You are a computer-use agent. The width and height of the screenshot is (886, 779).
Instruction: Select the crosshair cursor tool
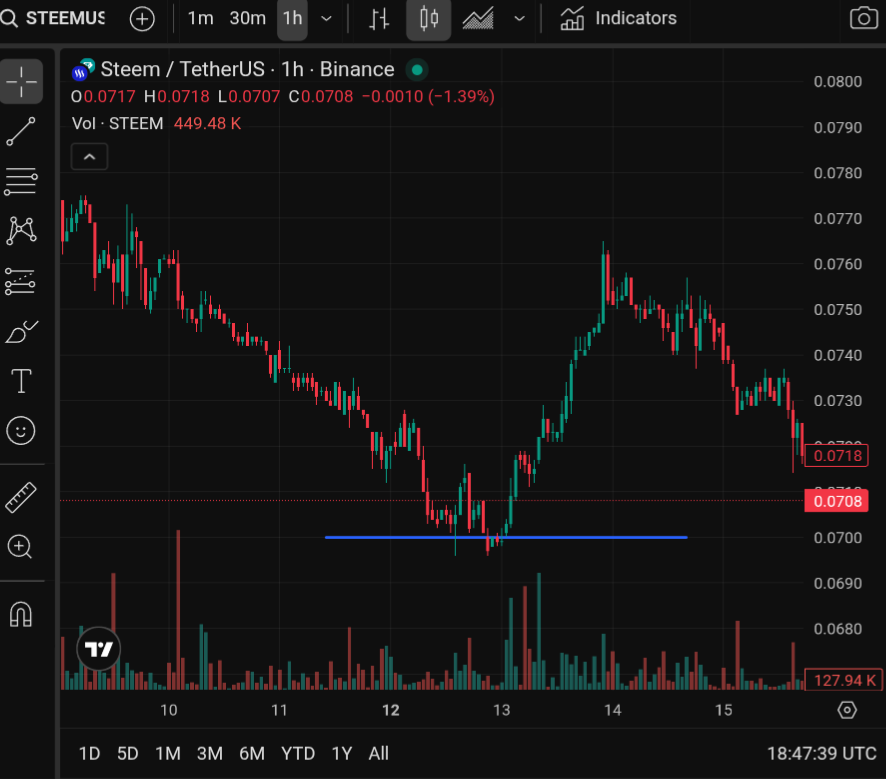pos(21,81)
